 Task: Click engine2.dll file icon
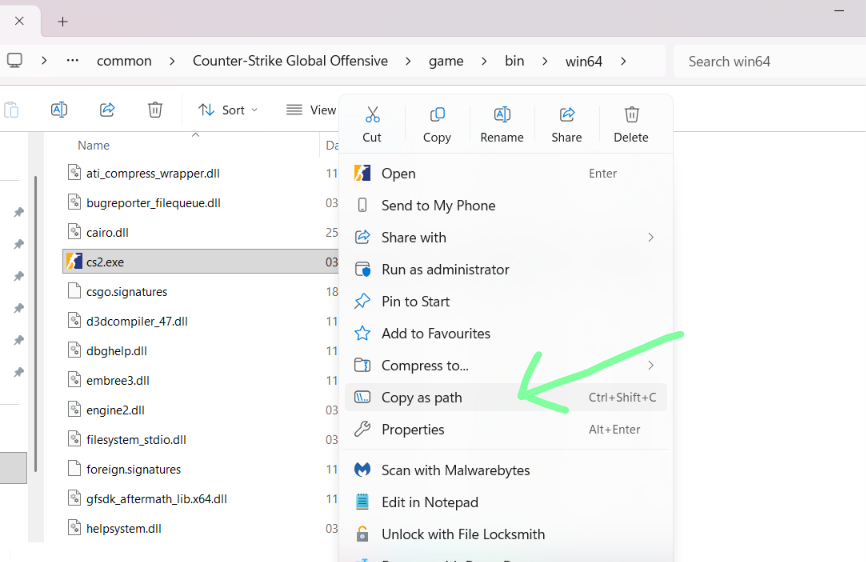pos(74,410)
